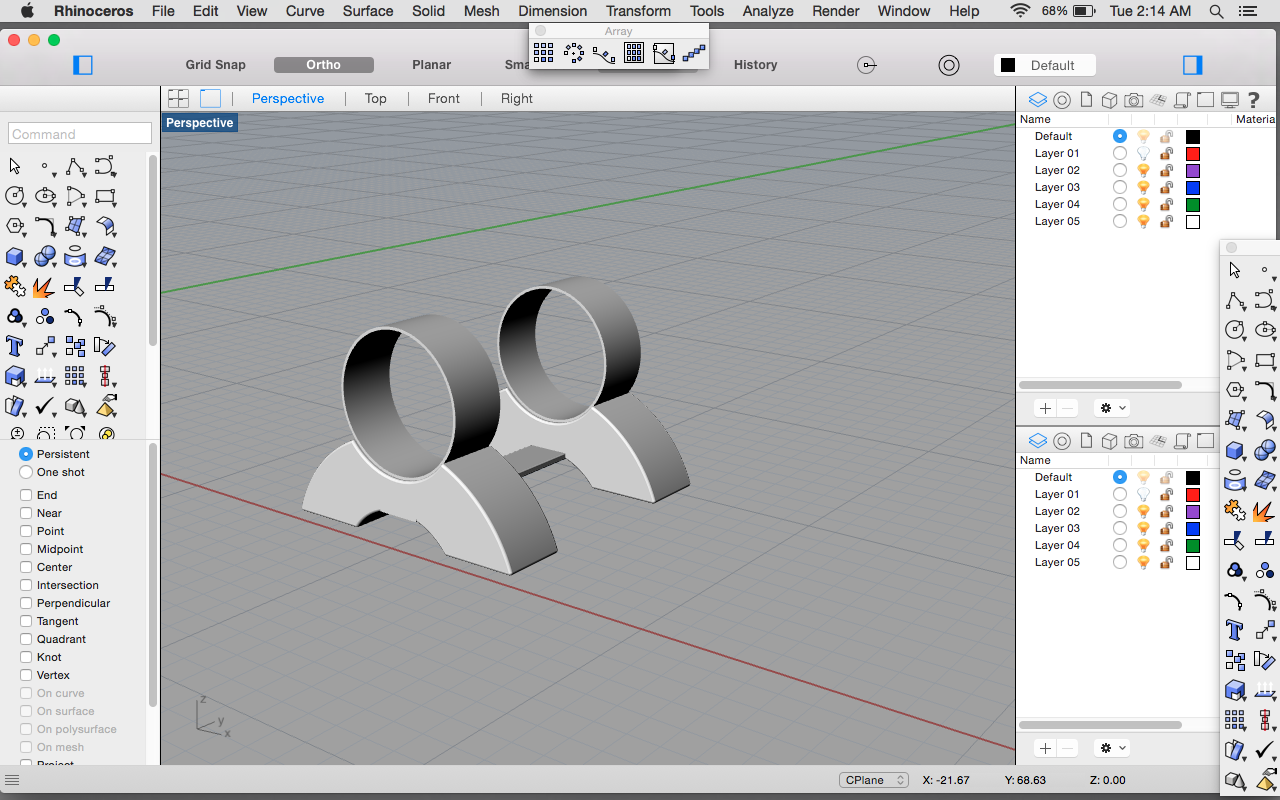Open the camera tab in upper right panel
Screen dimensions: 1280x800
point(1133,100)
